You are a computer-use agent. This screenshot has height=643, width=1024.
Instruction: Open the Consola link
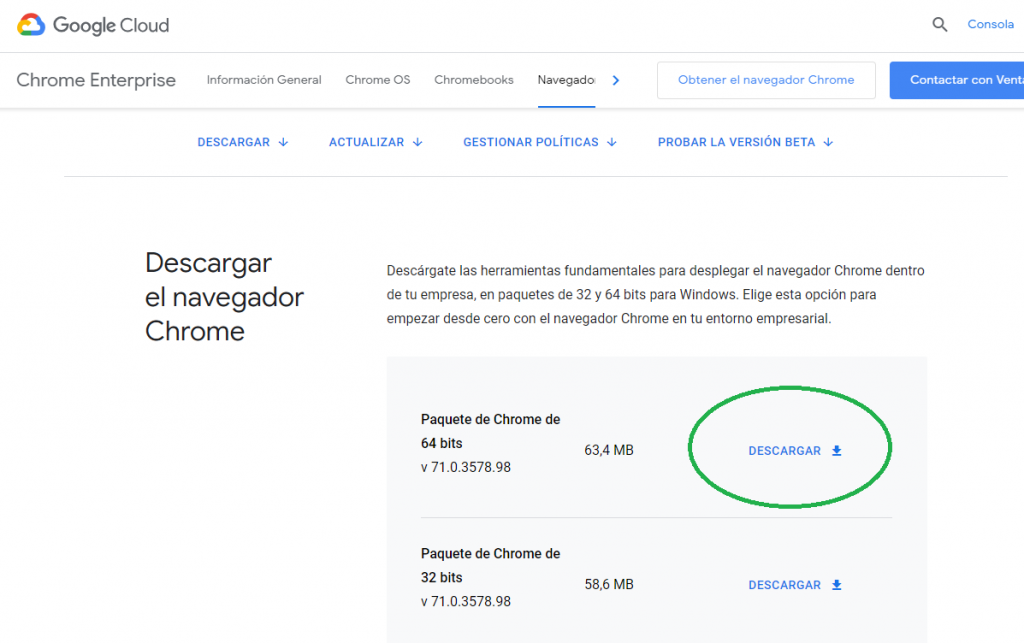click(990, 24)
